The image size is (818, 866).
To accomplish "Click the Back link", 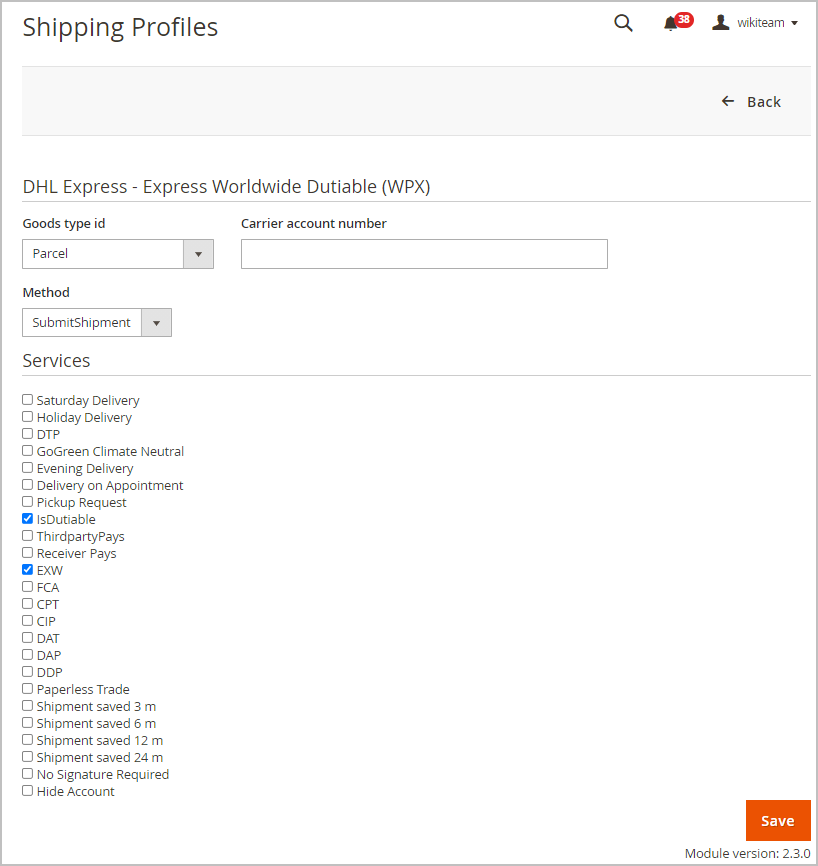I will (764, 101).
